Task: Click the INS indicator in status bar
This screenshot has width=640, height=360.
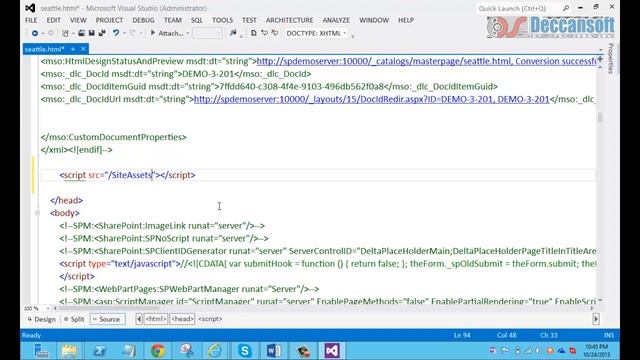Action: click(x=609, y=335)
